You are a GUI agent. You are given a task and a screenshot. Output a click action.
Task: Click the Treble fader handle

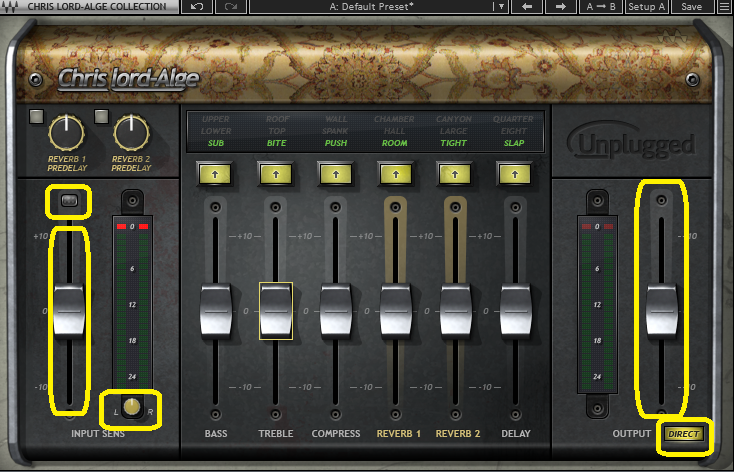point(276,310)
